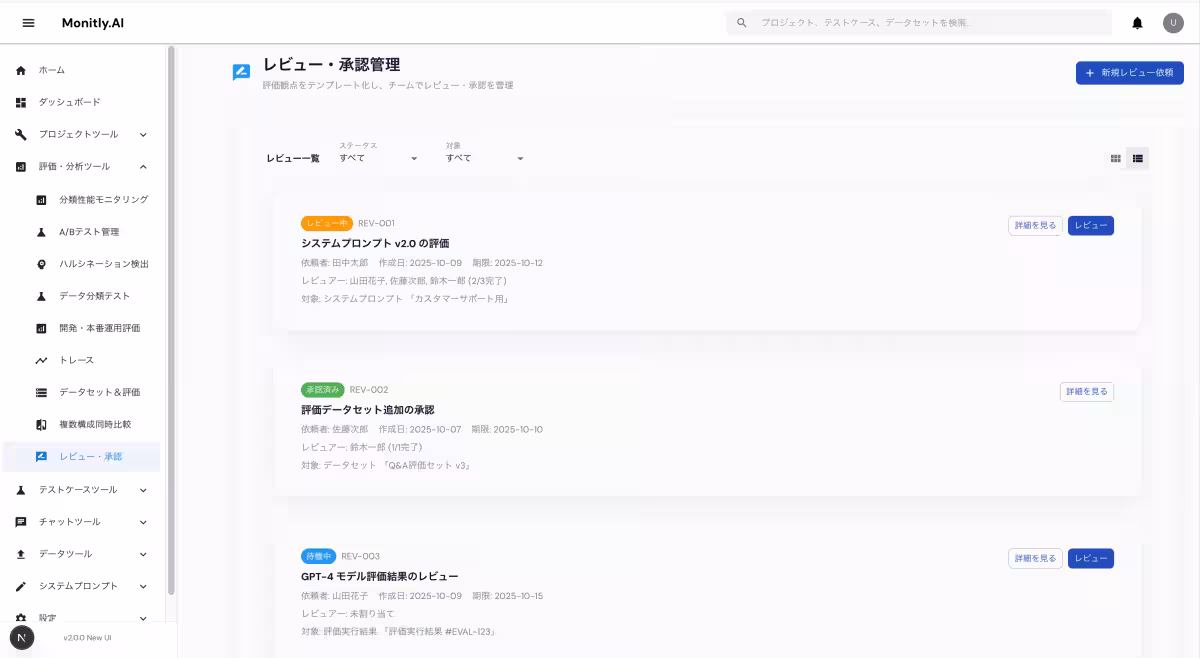Click 新規レビュー依頼 button
Screen dimensions: 1200x658
[1129, 72]
